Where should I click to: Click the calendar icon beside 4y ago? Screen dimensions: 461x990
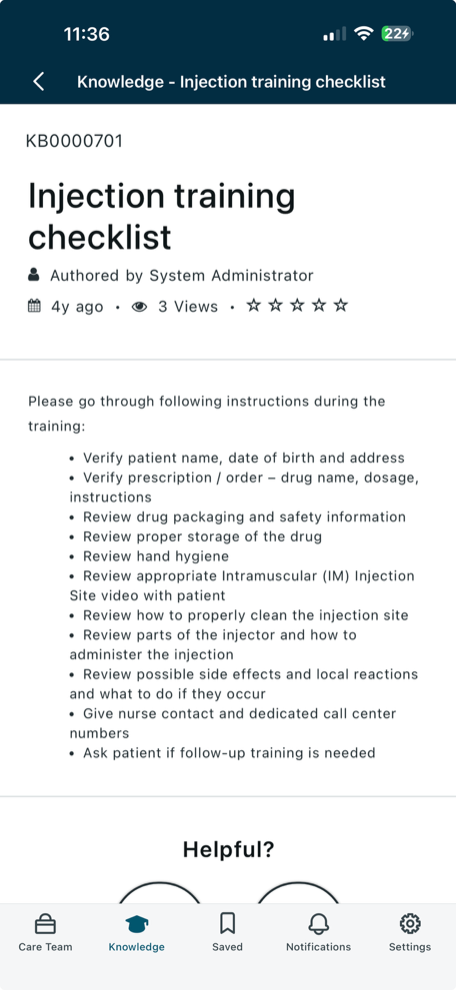click(x=34, y=306)
